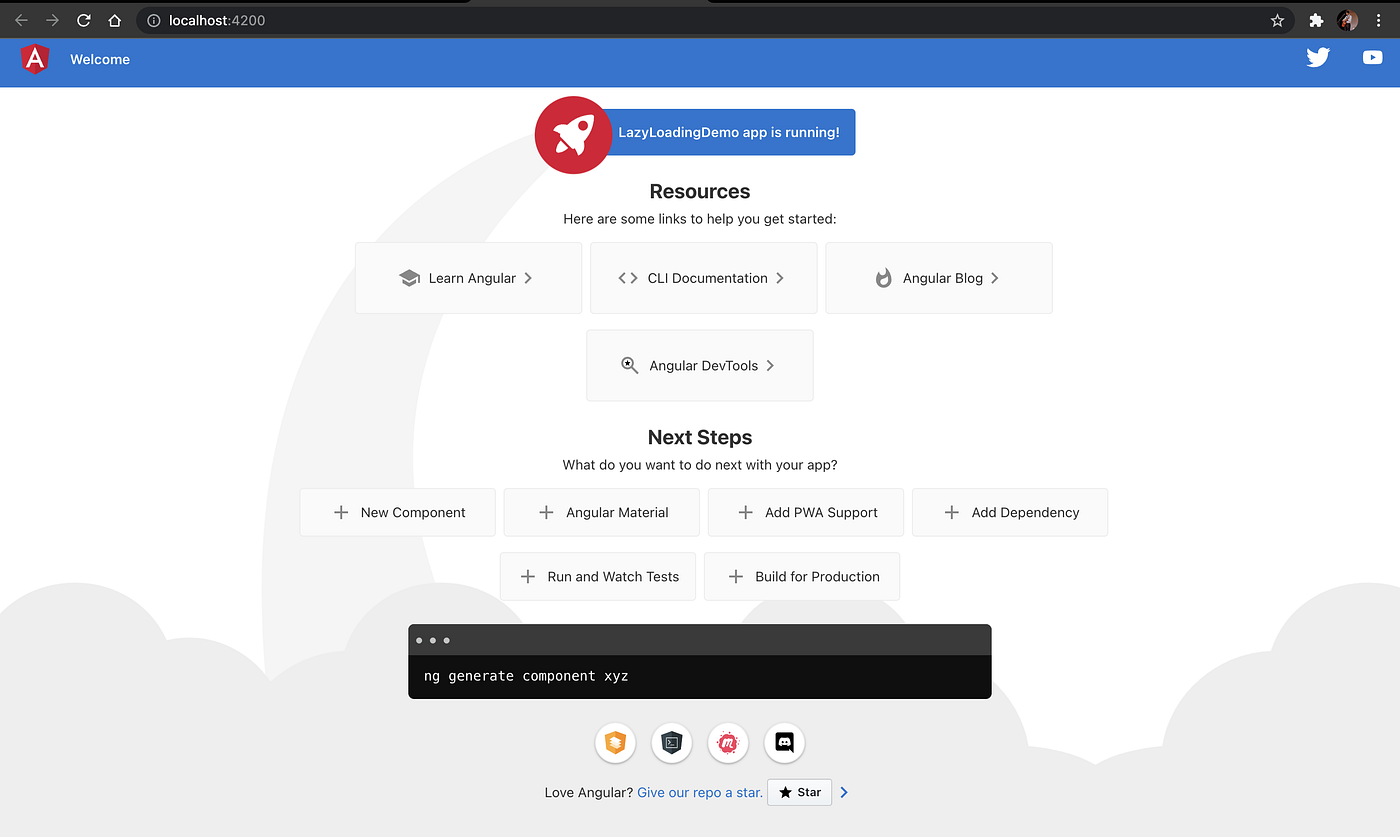Open the Angular DevTools card
Screen dimensions: 1400x837
click(700, 365)
